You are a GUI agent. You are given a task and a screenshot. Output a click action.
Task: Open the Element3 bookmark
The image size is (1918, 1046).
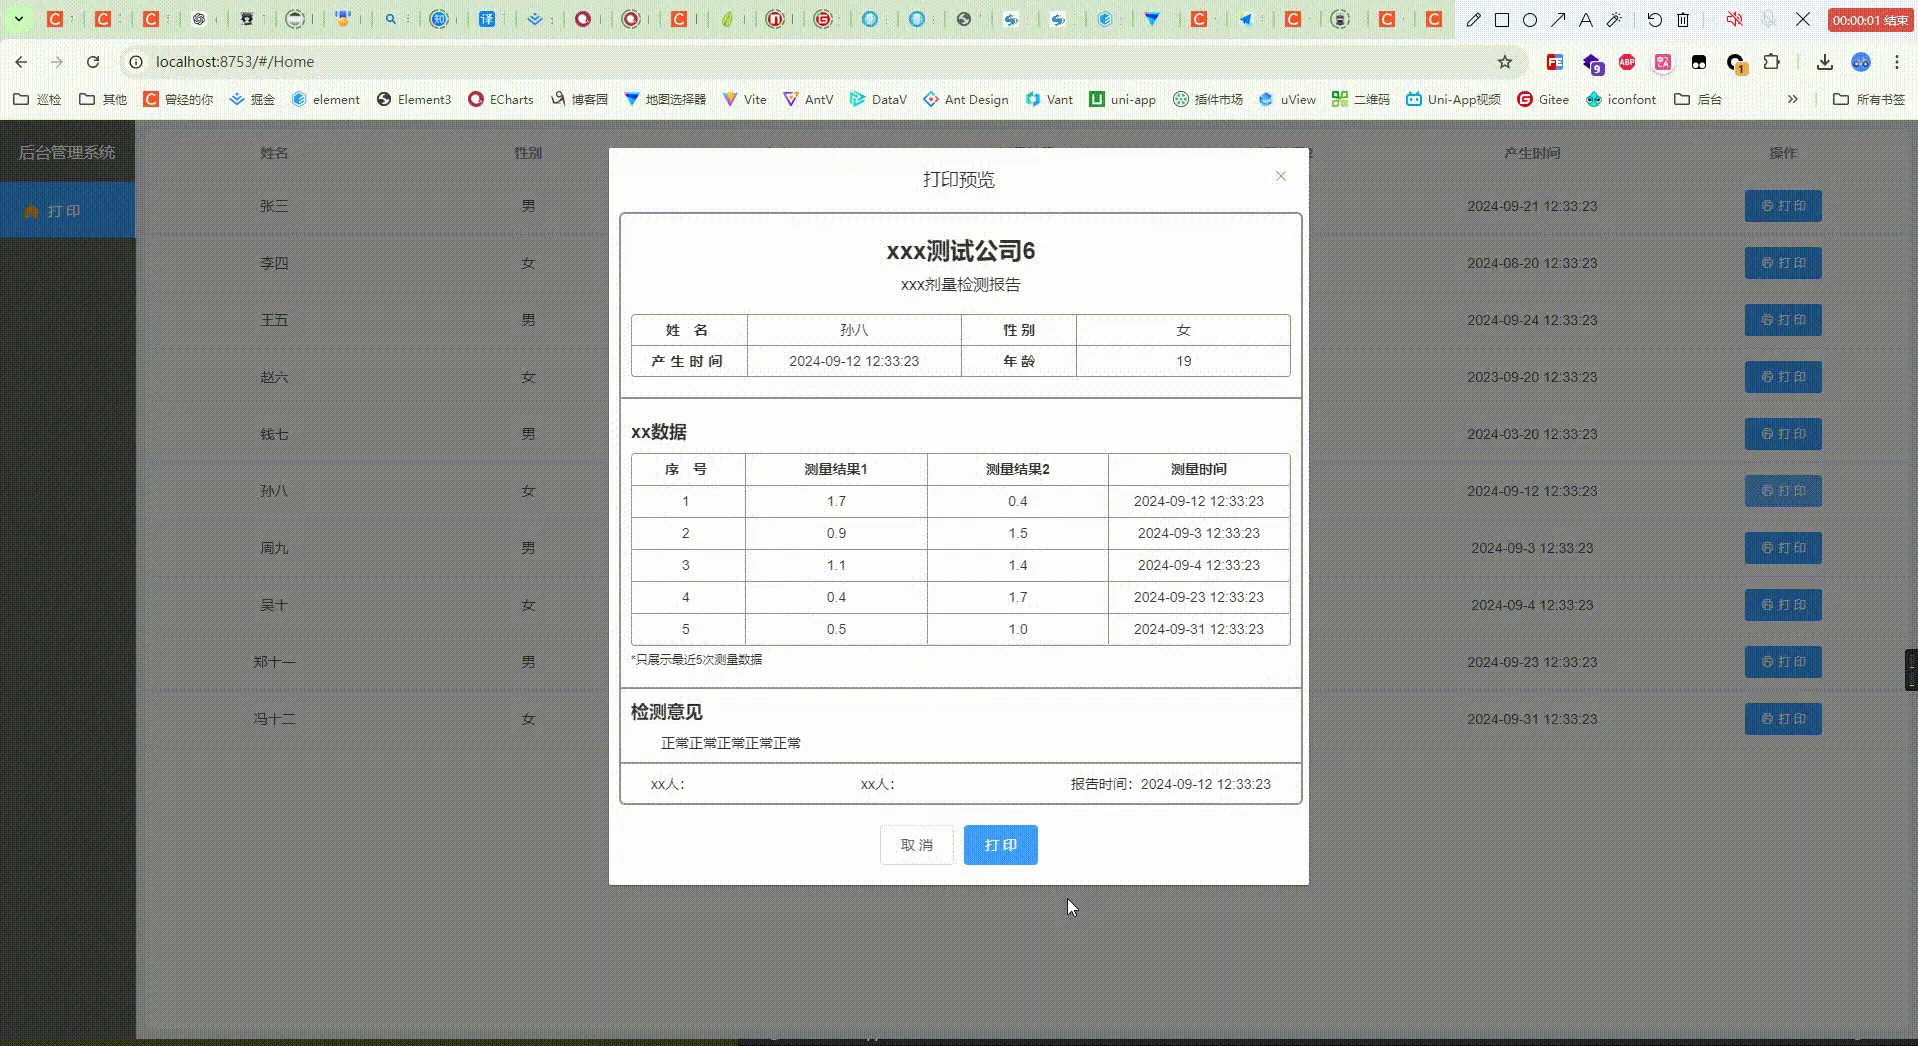[413, 99]
